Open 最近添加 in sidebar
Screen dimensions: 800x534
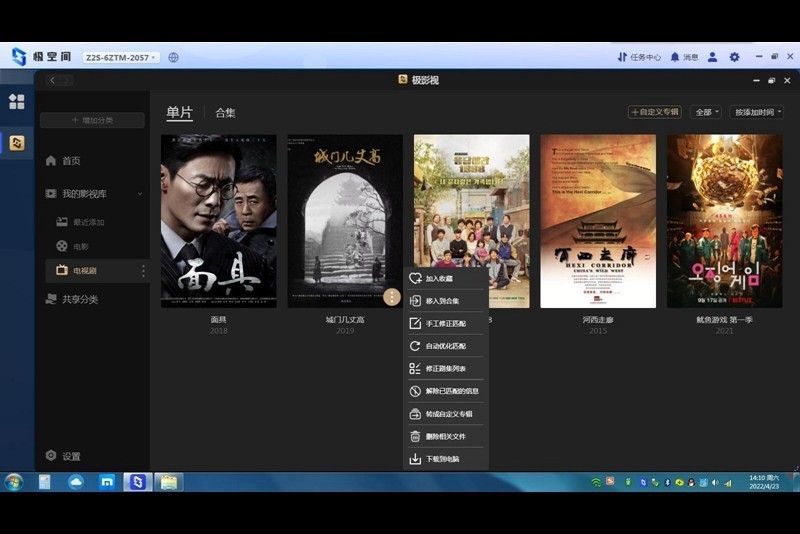[x=81, y=222]
